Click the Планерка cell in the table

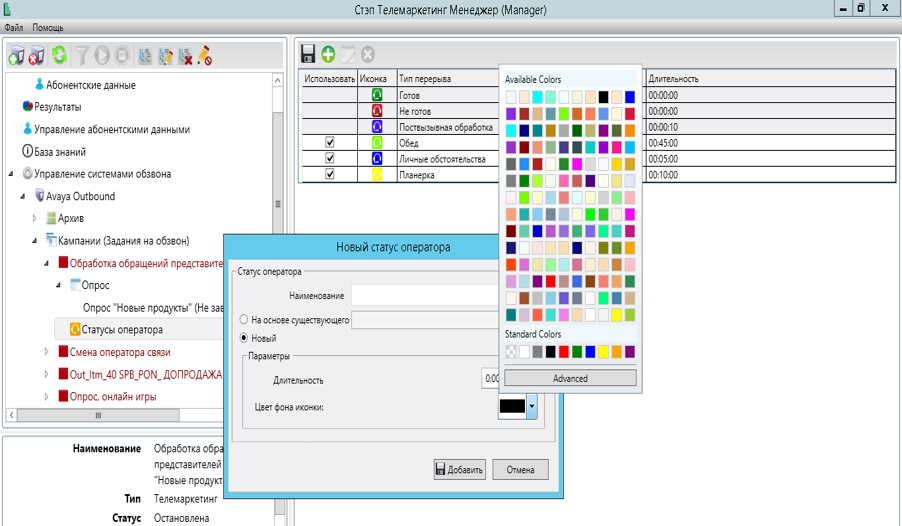(448, 175)
